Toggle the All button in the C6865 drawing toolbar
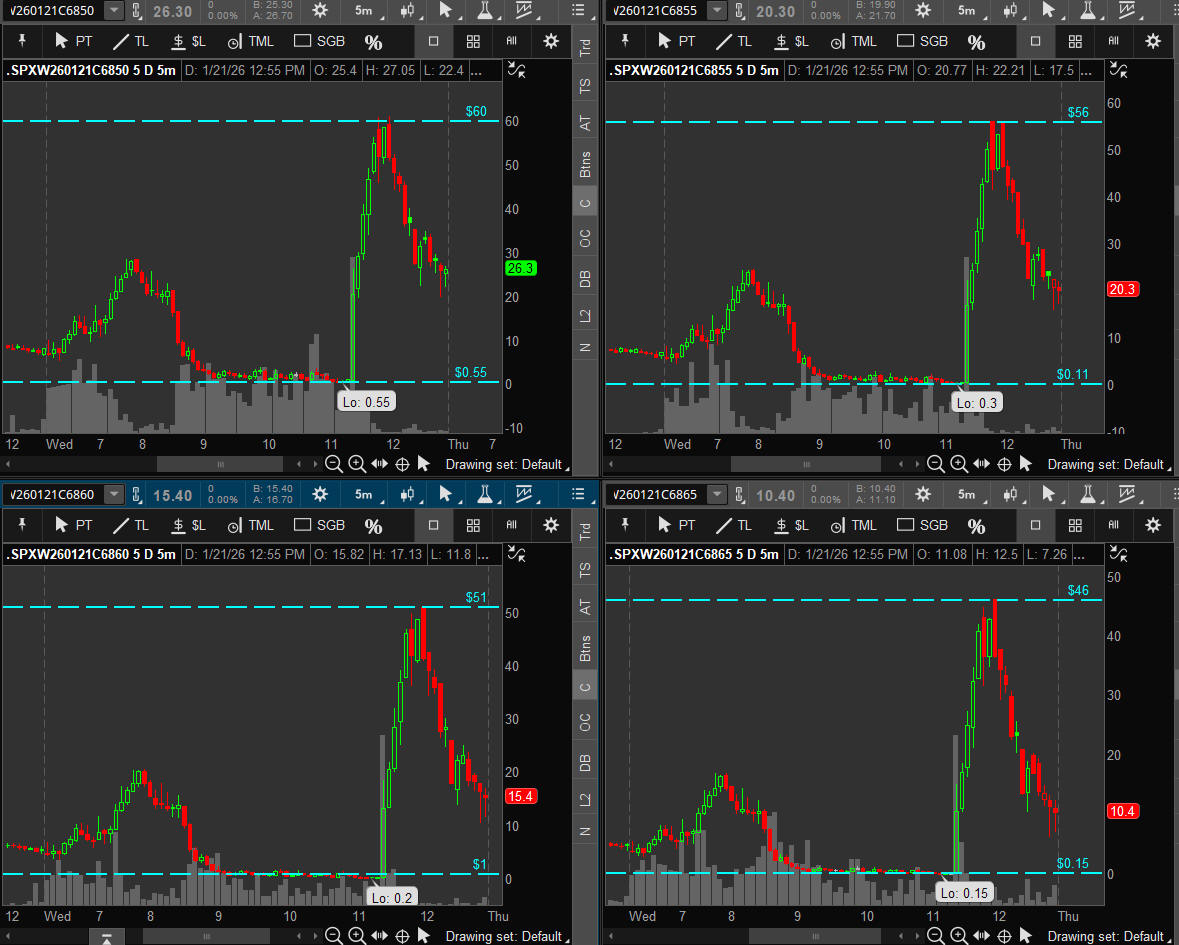Image resolution: width=1179 pixels, height=945 pixels. coord(1113,525)
